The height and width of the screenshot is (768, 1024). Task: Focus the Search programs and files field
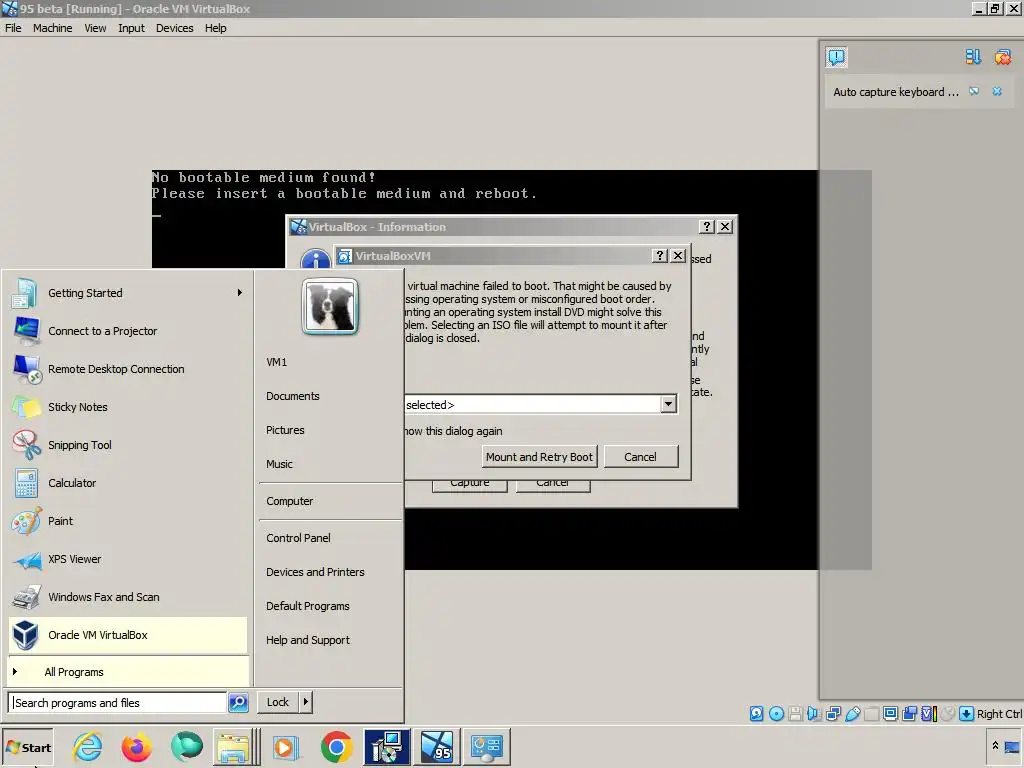pos(118,703)
